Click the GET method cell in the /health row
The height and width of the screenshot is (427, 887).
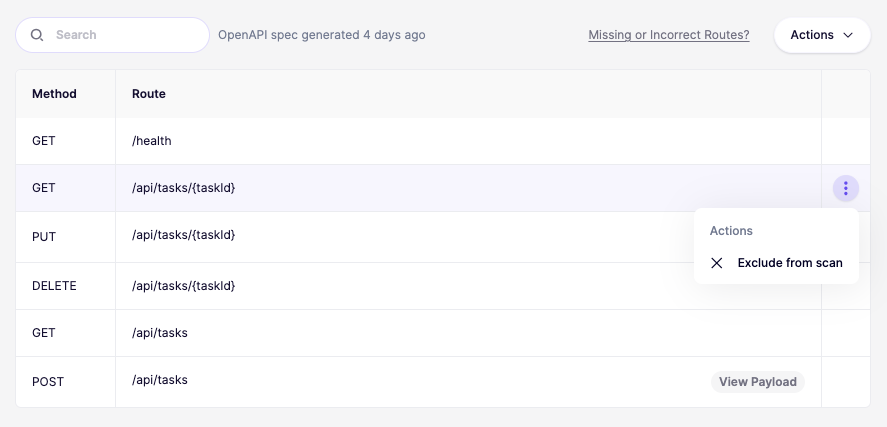tap(44, 141)
